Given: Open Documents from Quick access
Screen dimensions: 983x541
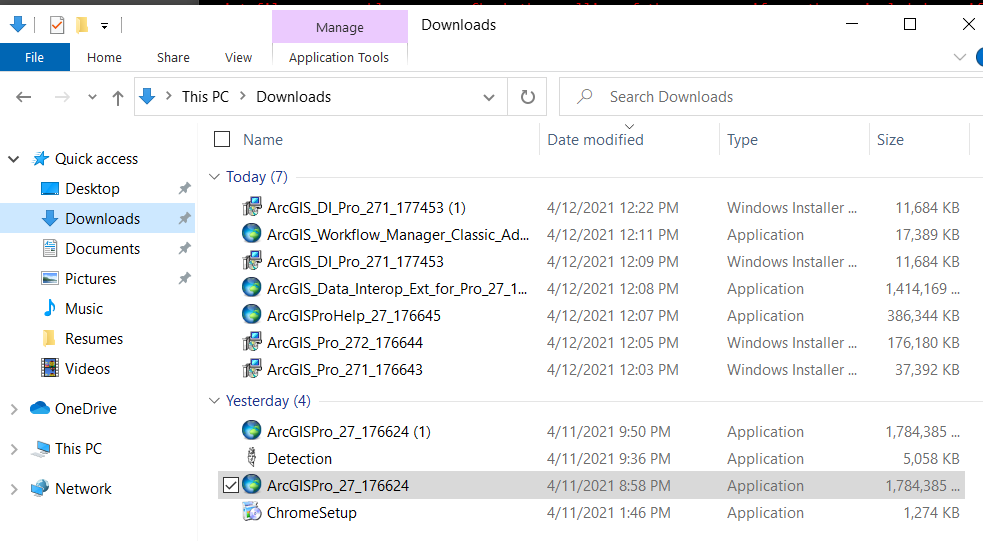Looking at the screenshot, I should coord(102,249).
